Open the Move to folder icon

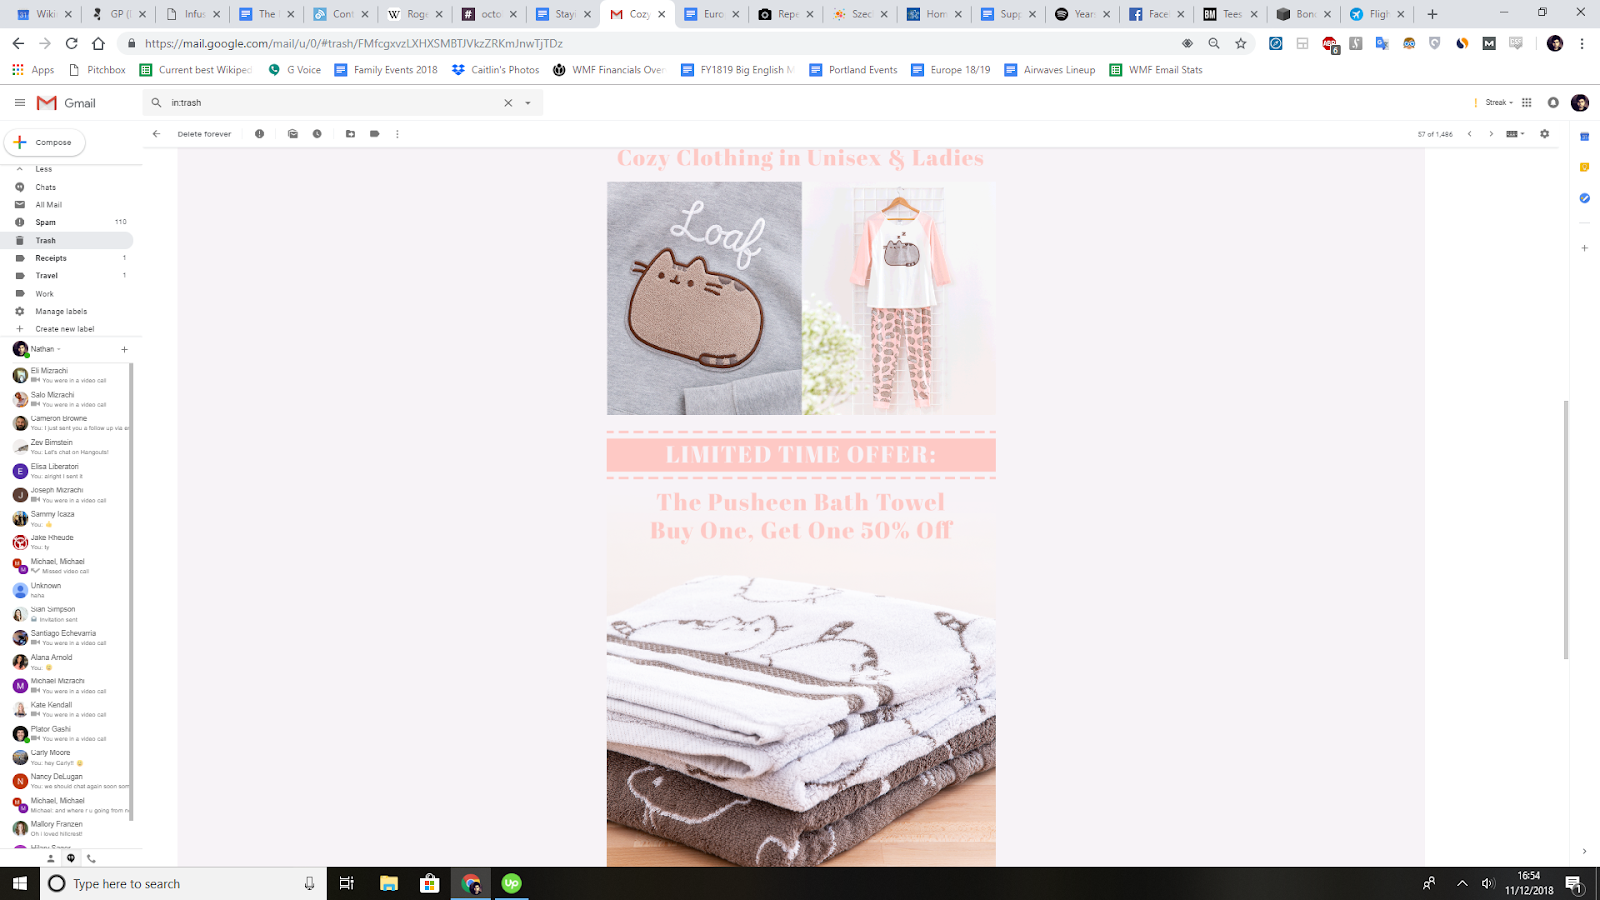[x=350, y=134]
